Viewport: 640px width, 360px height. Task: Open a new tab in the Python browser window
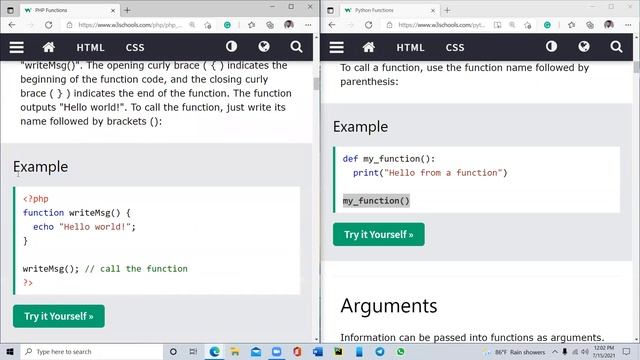[x=447, y=10]
